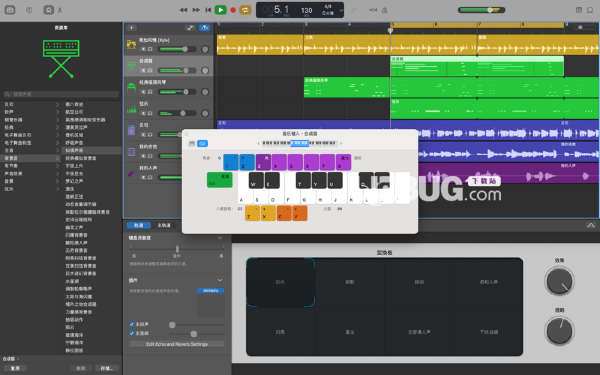Start playback with the green play button
This screenshot has height=375, width=600.
220,10
